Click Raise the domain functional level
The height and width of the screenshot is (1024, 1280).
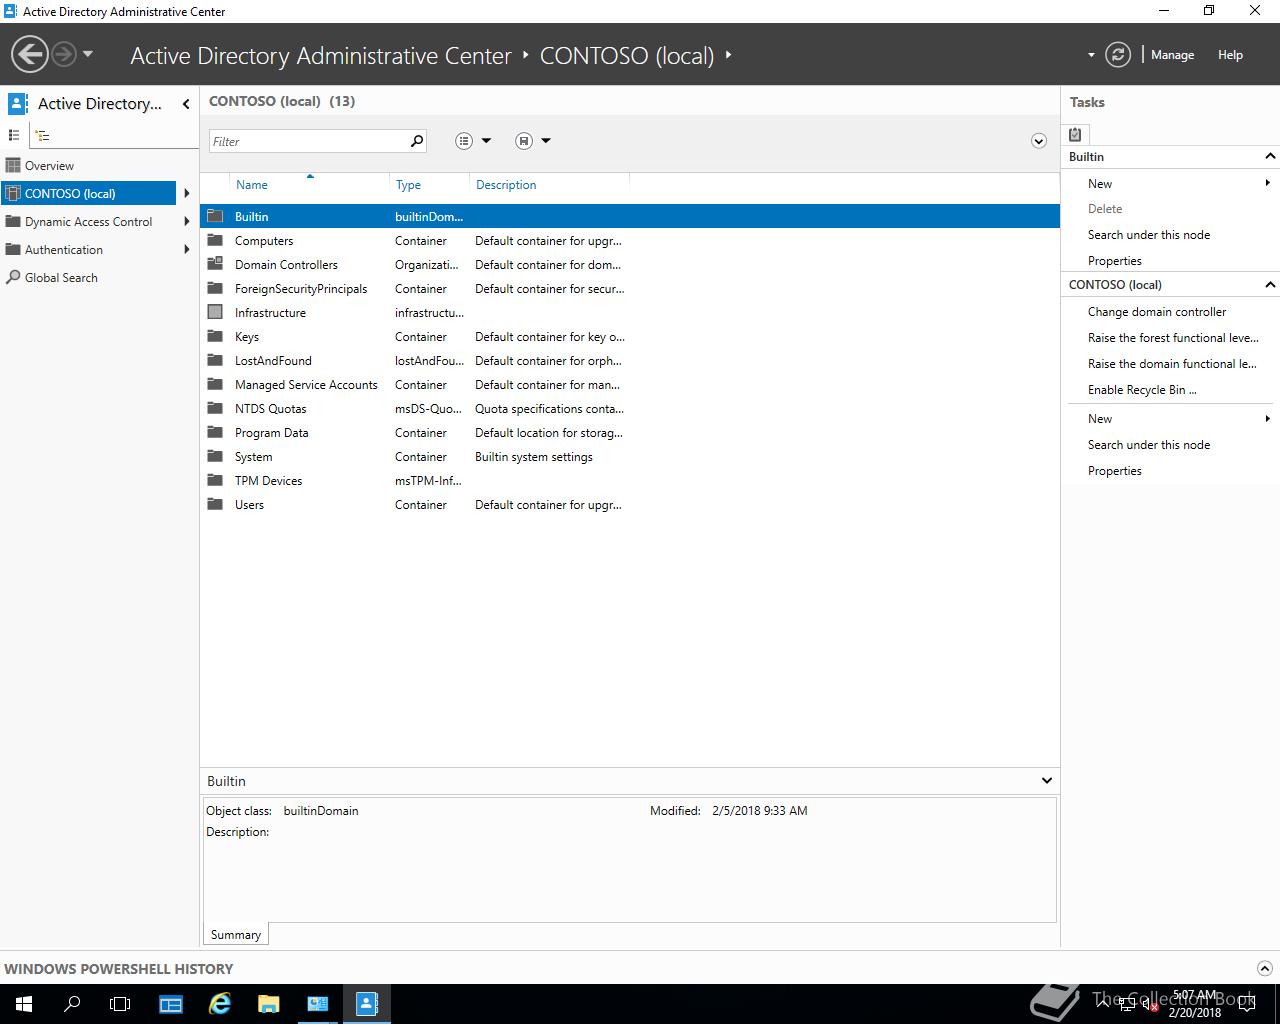[x=1172, y=364]
